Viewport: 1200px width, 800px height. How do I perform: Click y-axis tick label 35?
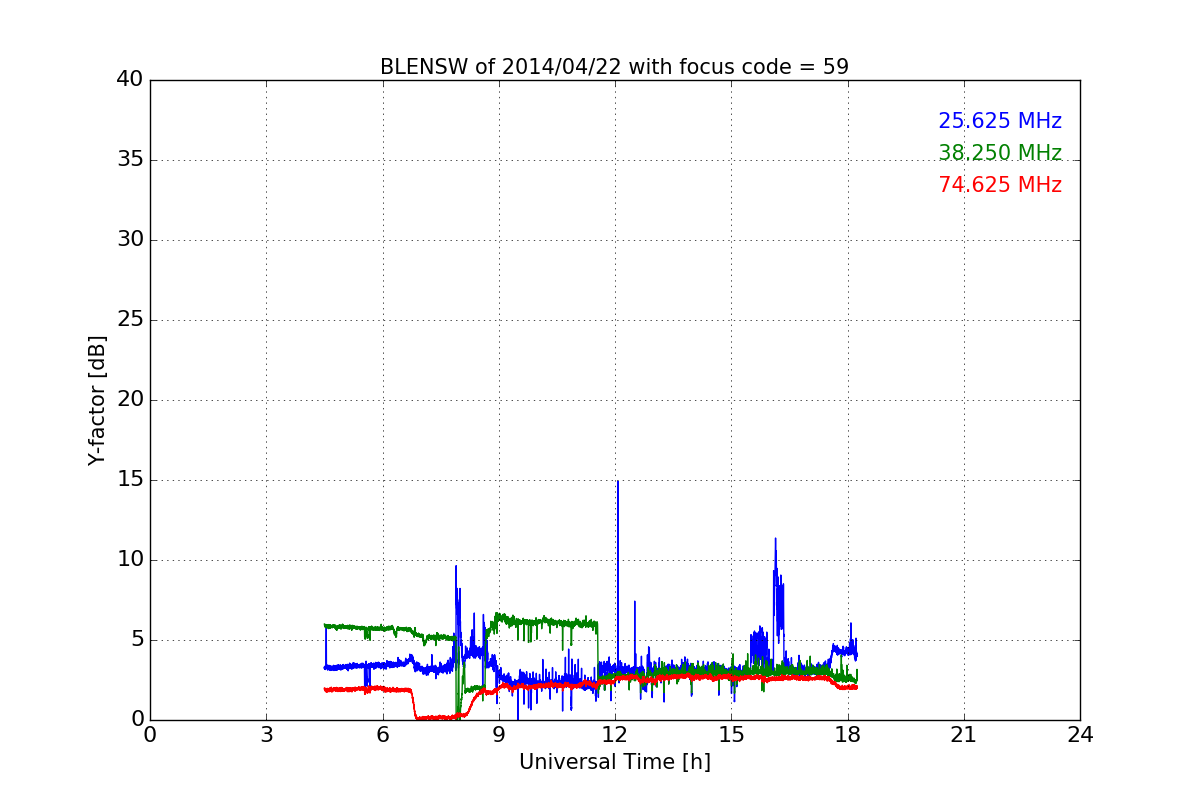[x=130, y=160]
